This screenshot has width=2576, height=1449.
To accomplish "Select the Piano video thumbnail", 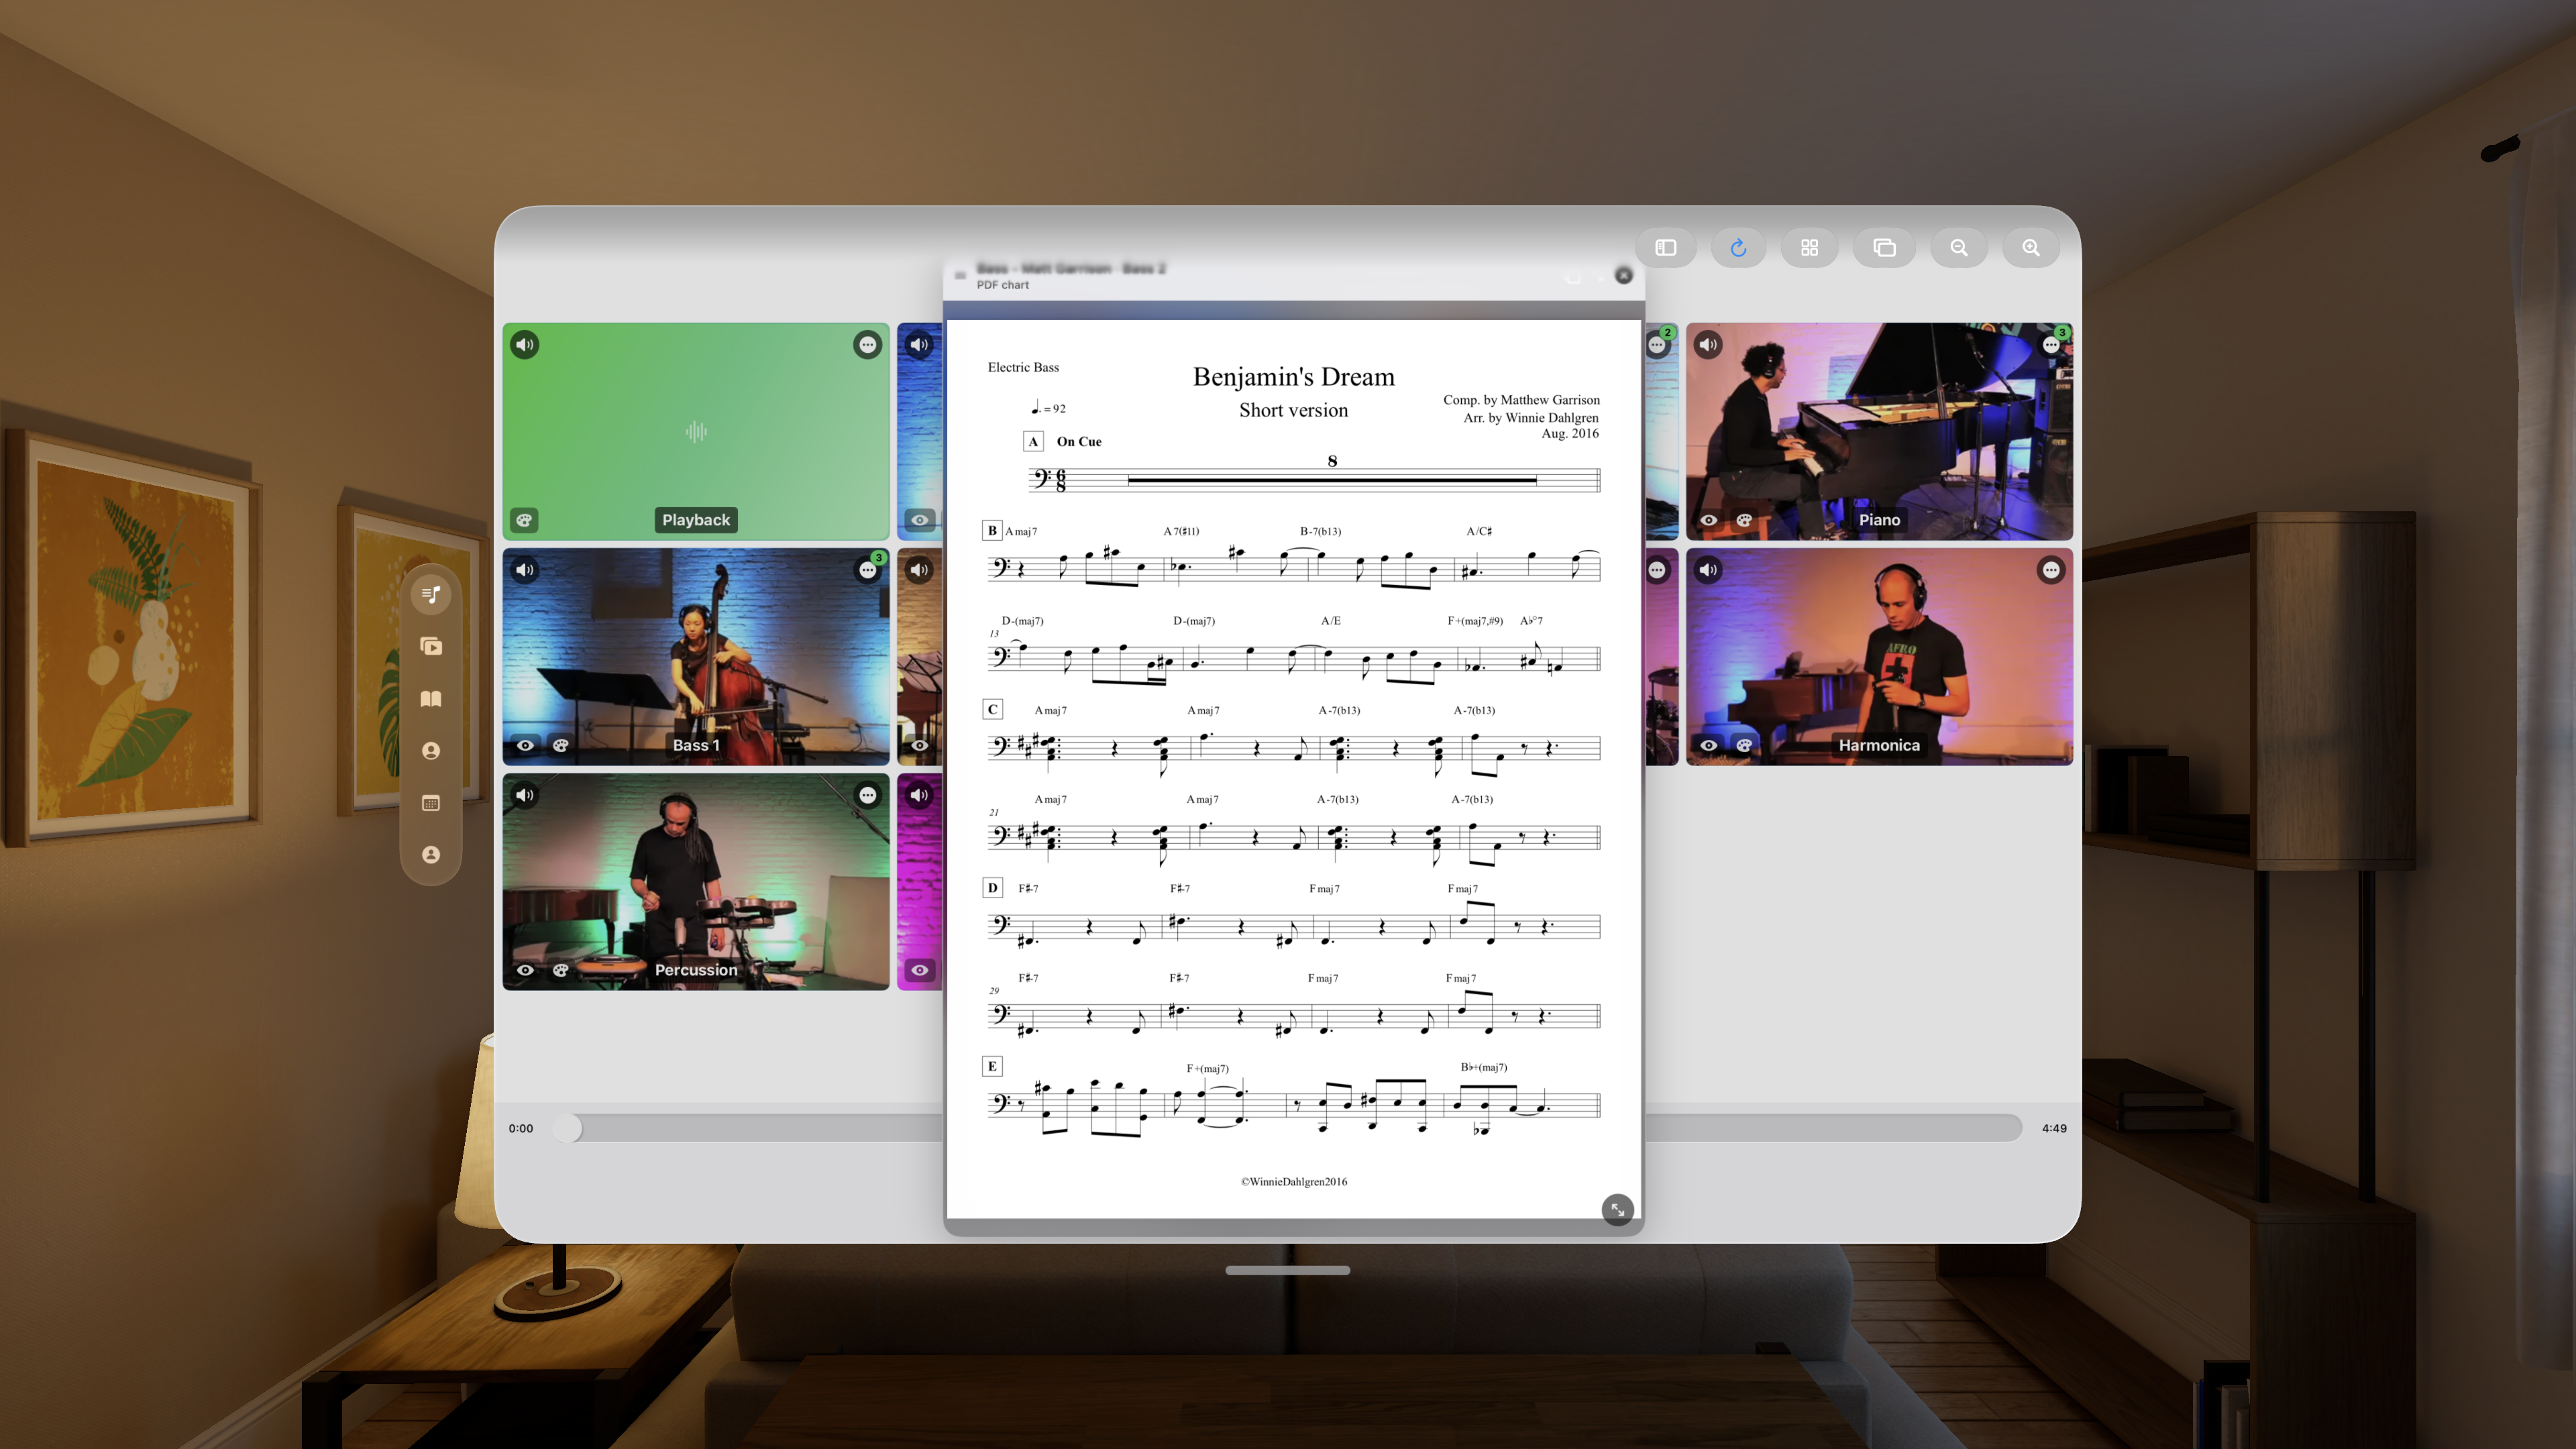I will (x=1879, y=431).
